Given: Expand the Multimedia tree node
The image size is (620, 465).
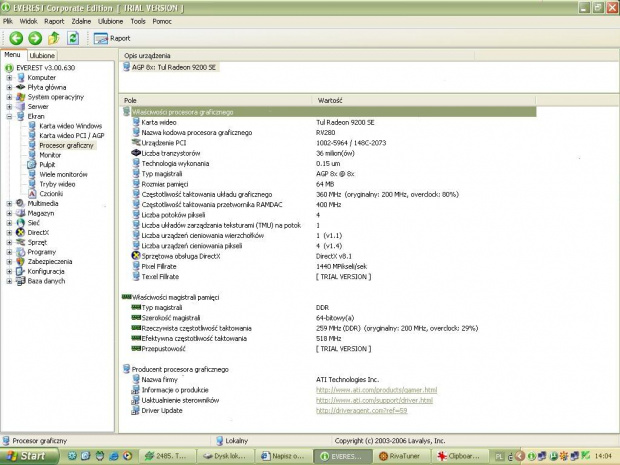Looking at the screenshot, I should click(9, 204).
